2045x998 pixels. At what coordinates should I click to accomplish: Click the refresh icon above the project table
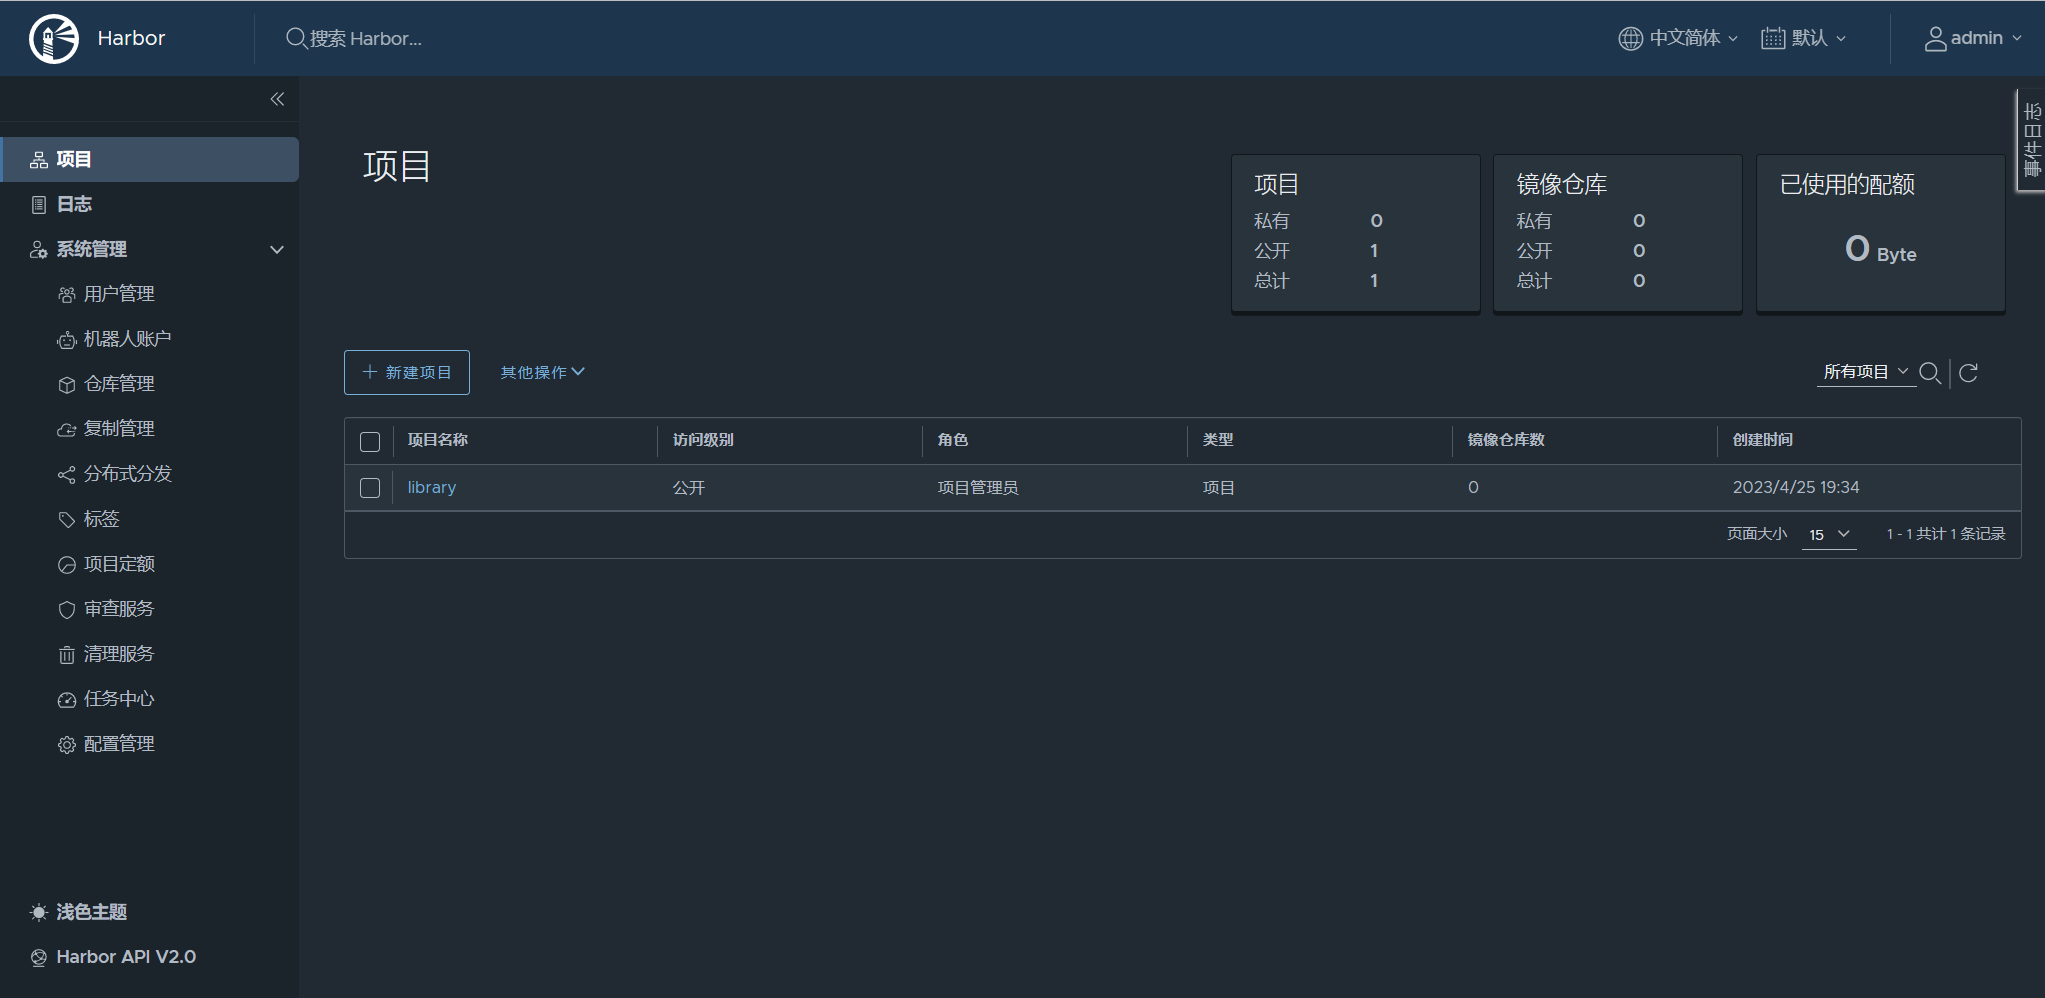tap(1968, 373)
